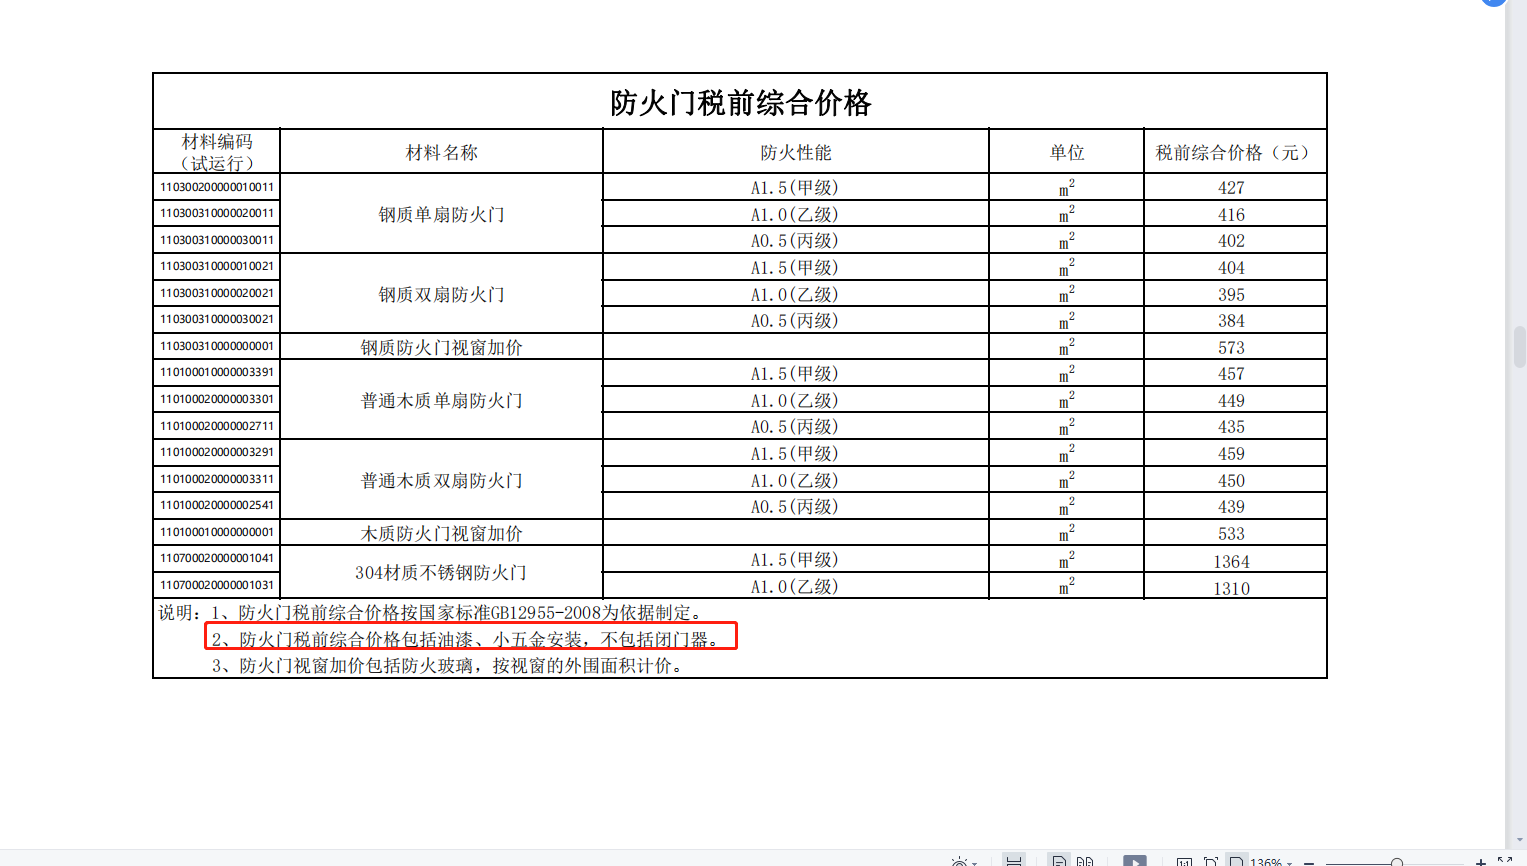Zoom in with the plus button
1527x866 pixels.
(1481, 862)
